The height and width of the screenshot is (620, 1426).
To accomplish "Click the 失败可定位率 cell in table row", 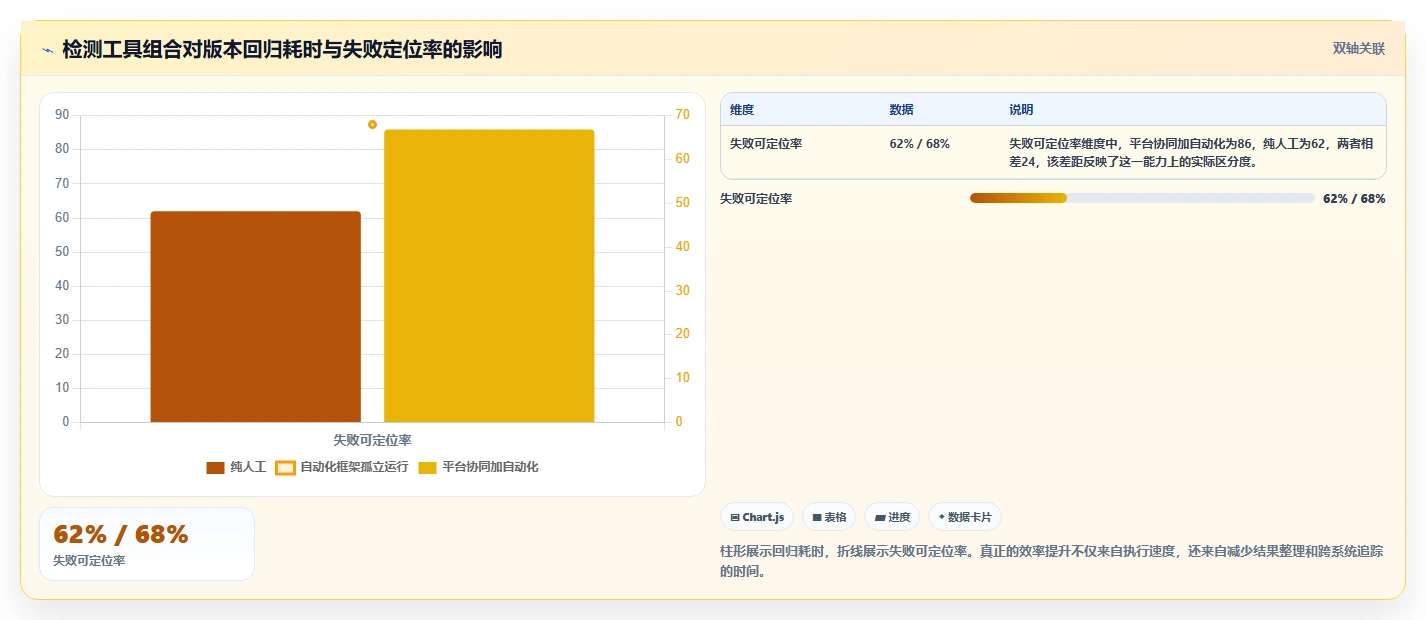I will coord(766,144).
